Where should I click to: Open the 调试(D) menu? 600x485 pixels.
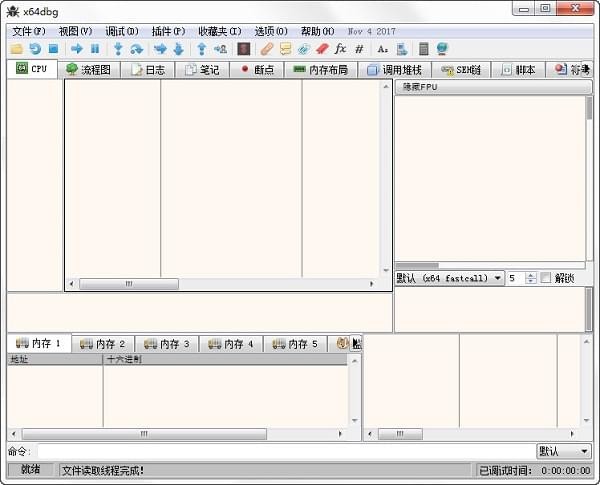pos(122,31)
